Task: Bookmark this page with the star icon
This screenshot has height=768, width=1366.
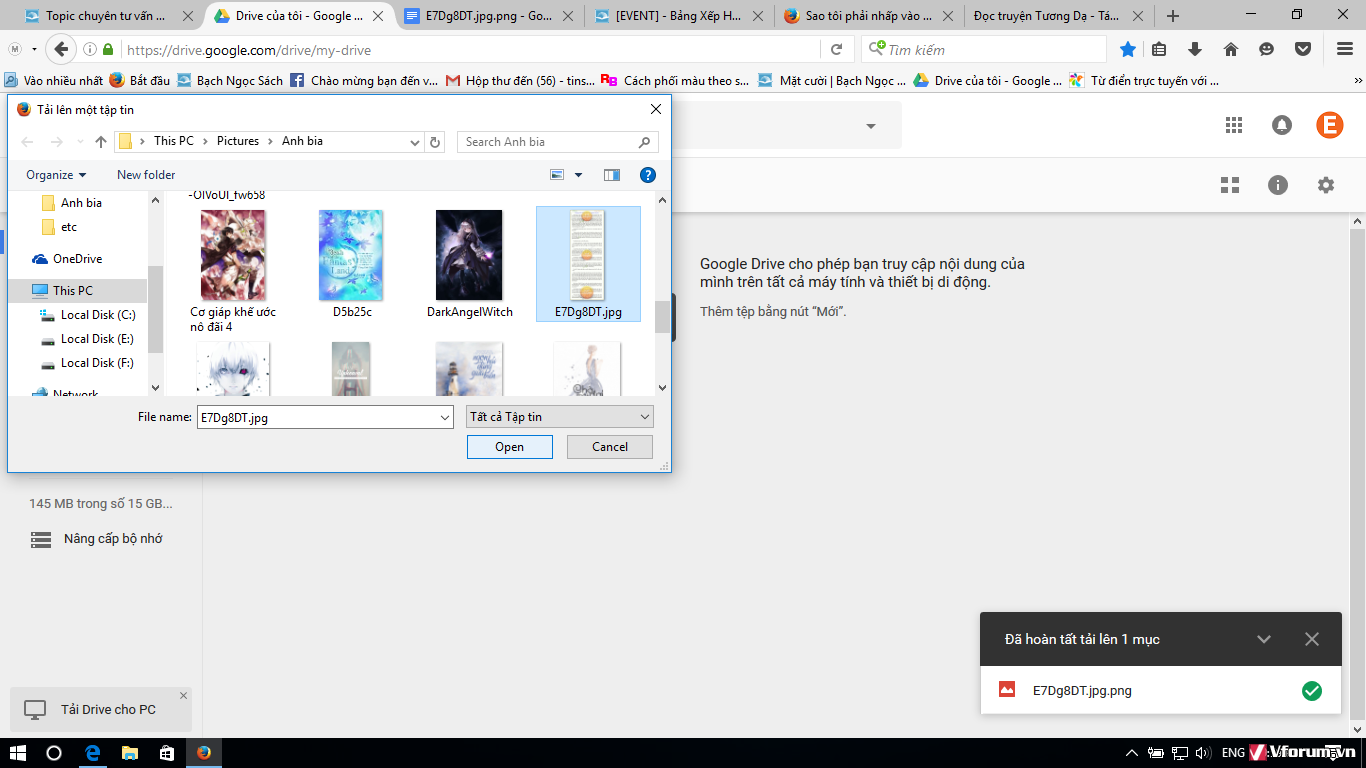Action: (1128, 49)
